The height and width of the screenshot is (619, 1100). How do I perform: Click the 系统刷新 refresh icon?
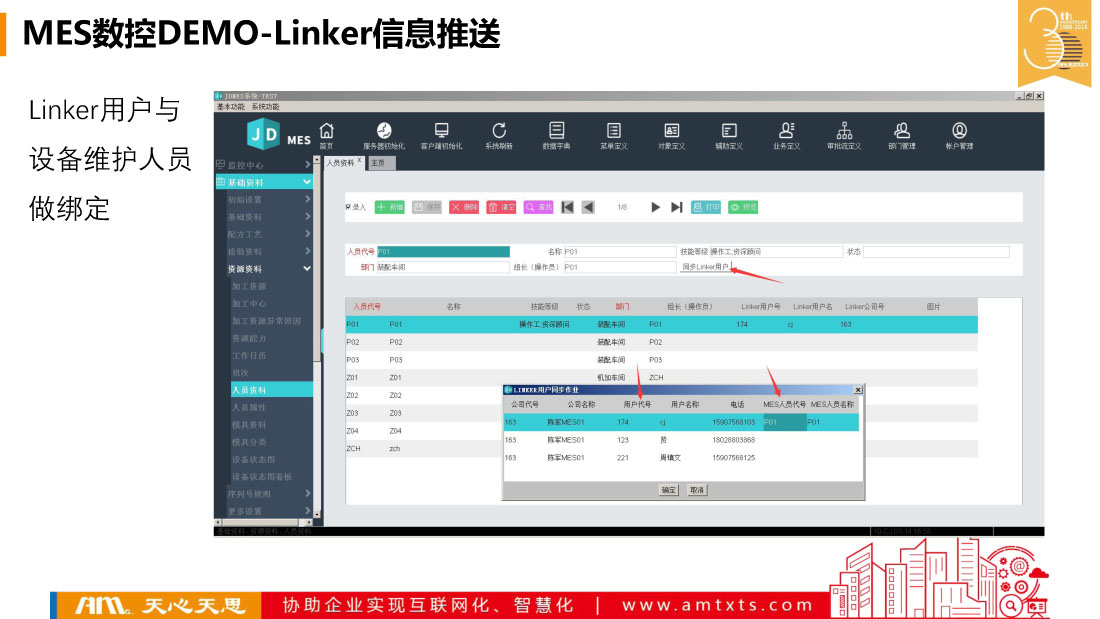click(499, 134)
